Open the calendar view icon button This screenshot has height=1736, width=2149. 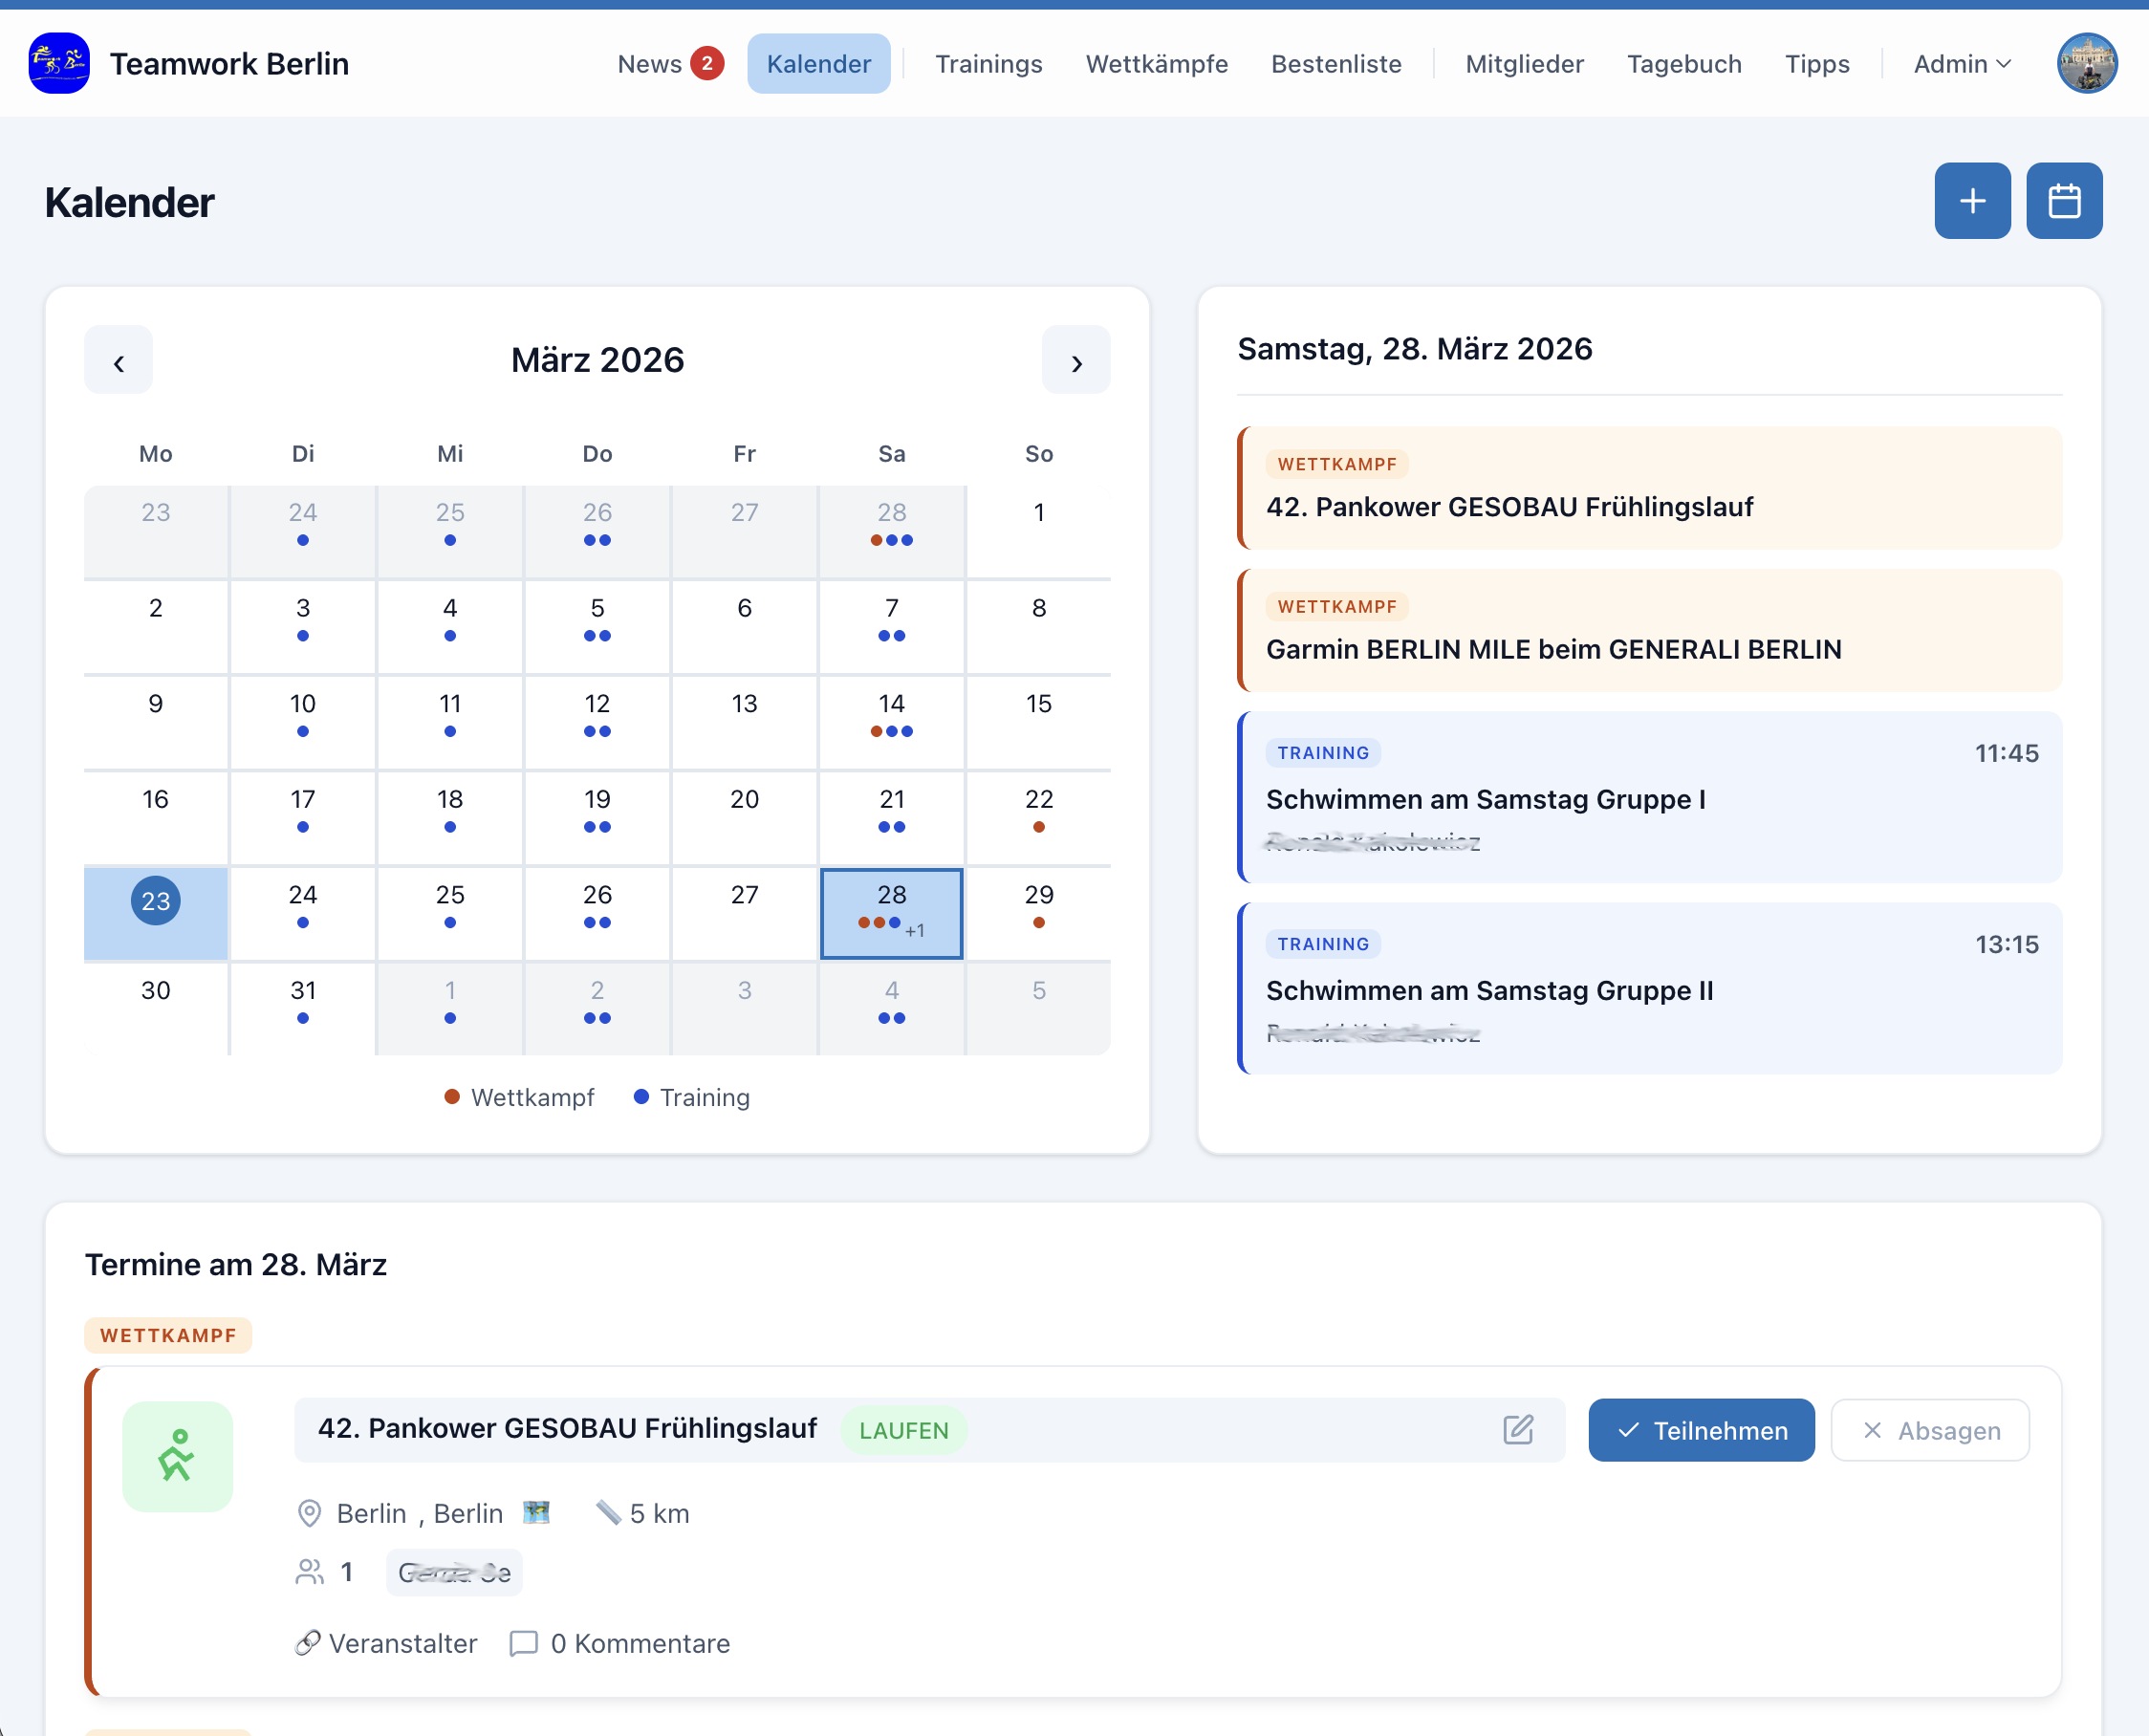click(x=2063, y=201)
